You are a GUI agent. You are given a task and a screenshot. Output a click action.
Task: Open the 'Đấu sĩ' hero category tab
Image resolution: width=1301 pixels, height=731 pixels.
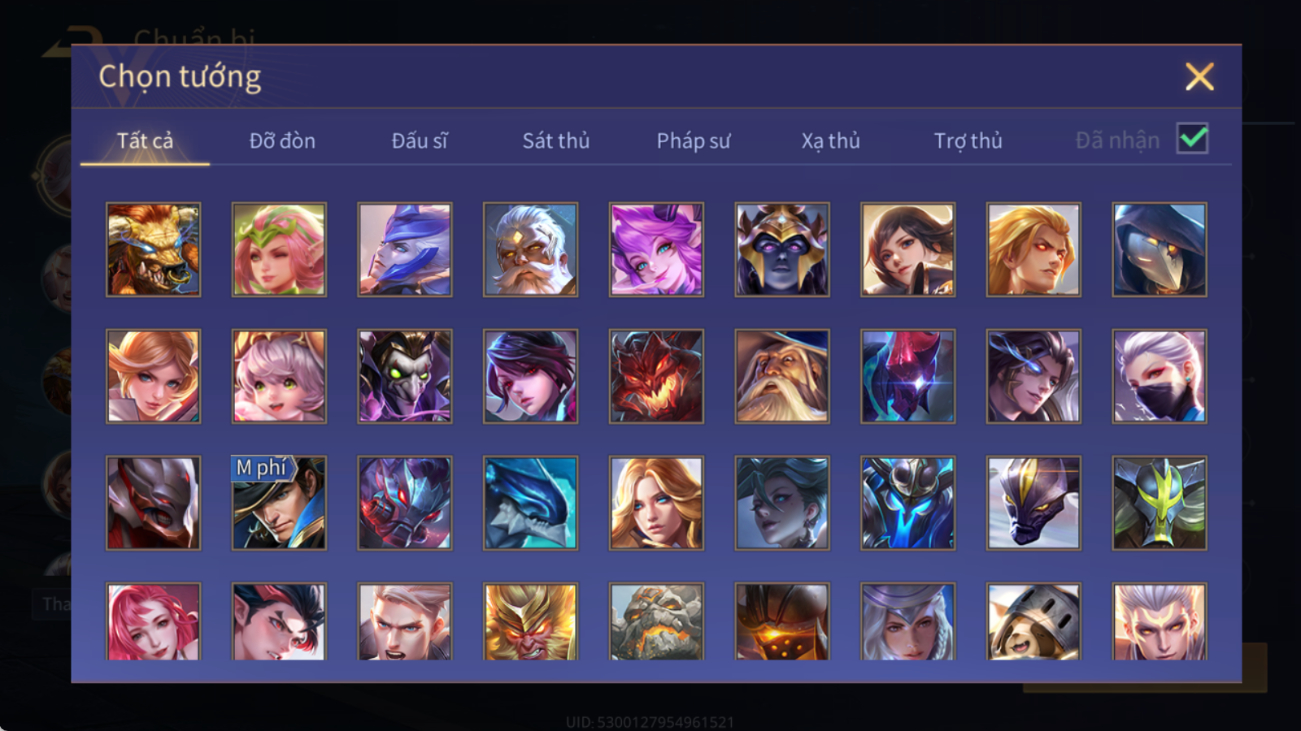tap(419, 141)
